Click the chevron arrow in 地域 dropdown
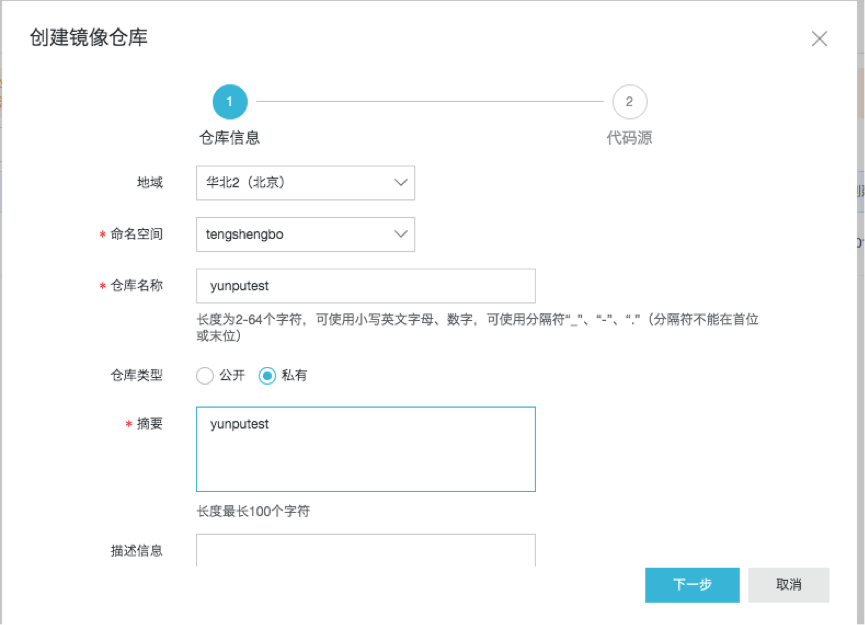 (x=401, y=183)
